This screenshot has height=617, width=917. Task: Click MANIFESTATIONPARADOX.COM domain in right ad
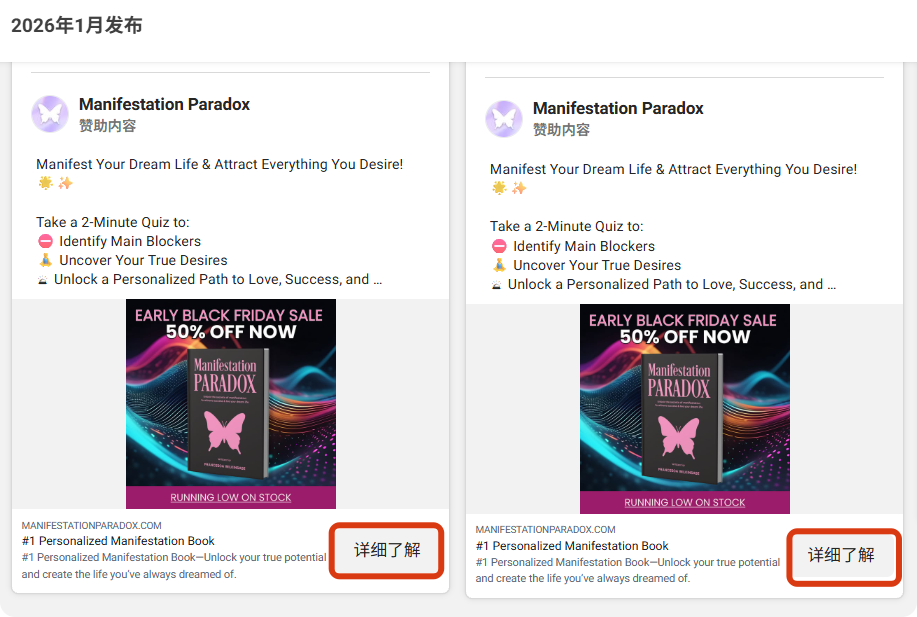click(x=546, y=529)
